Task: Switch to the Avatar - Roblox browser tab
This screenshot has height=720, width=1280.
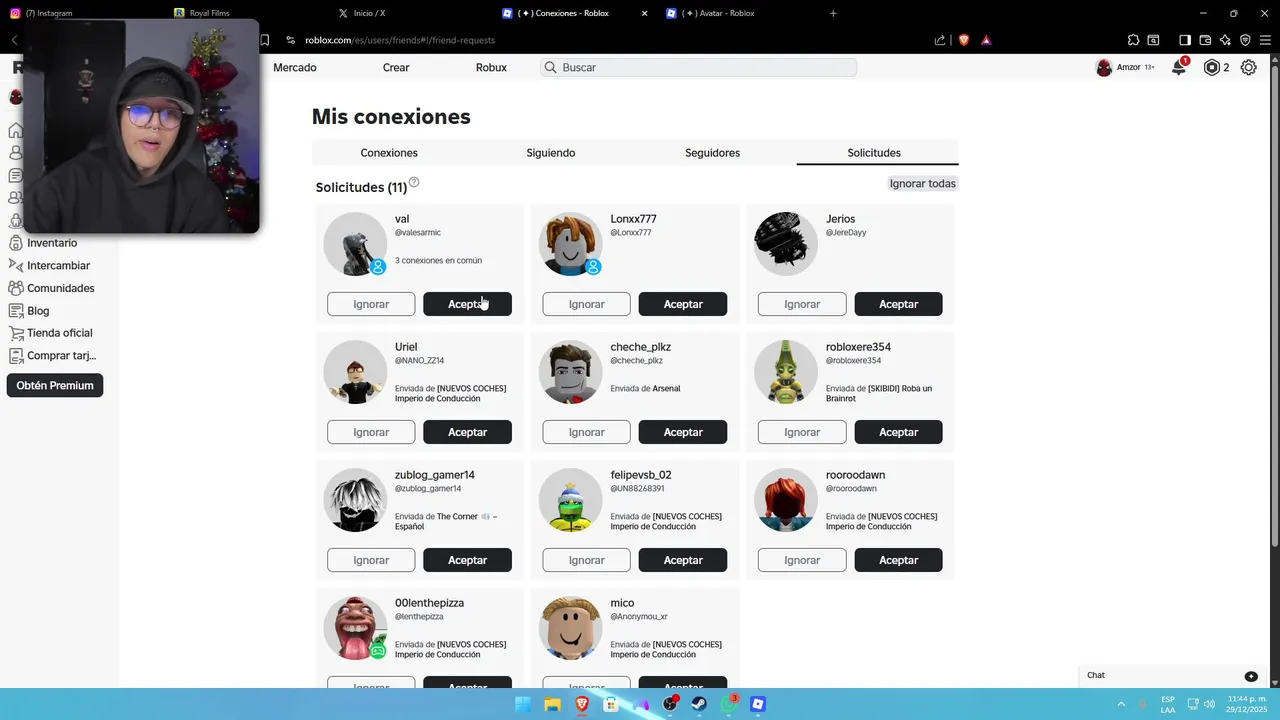Action: 740,13
